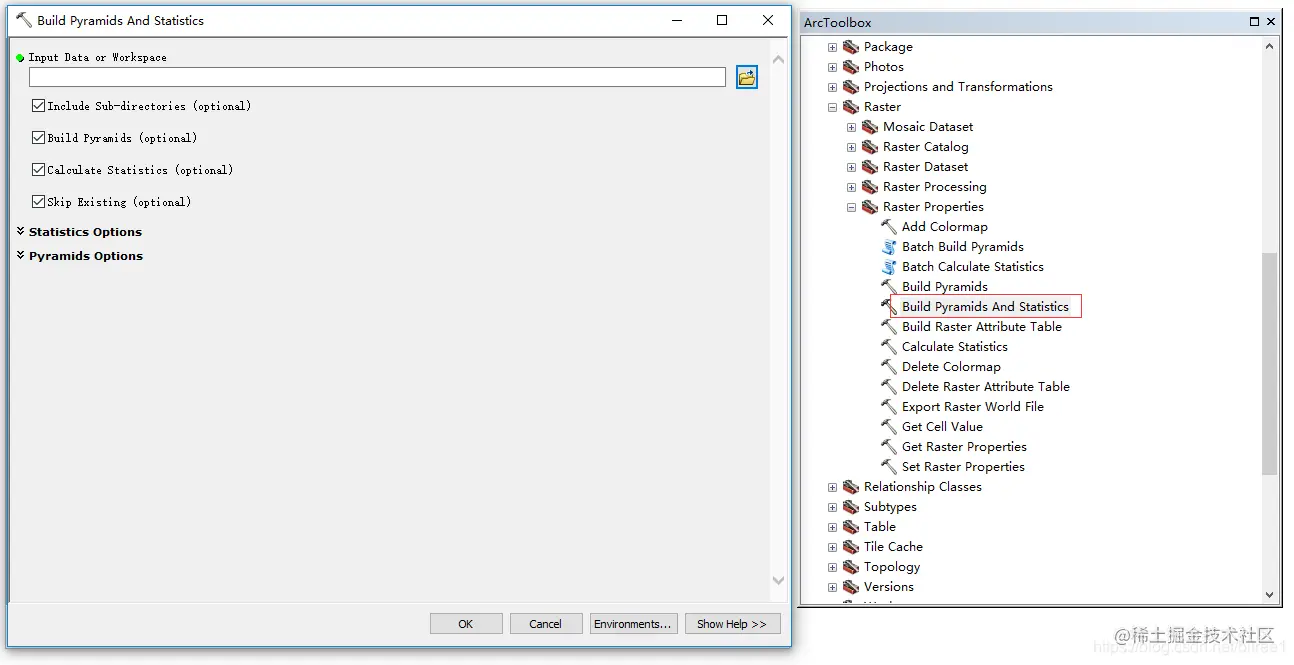The image size is (1294, 665).
Task: Click the ArcToolbox scroll up arrow
Action: coord(1270,46)
